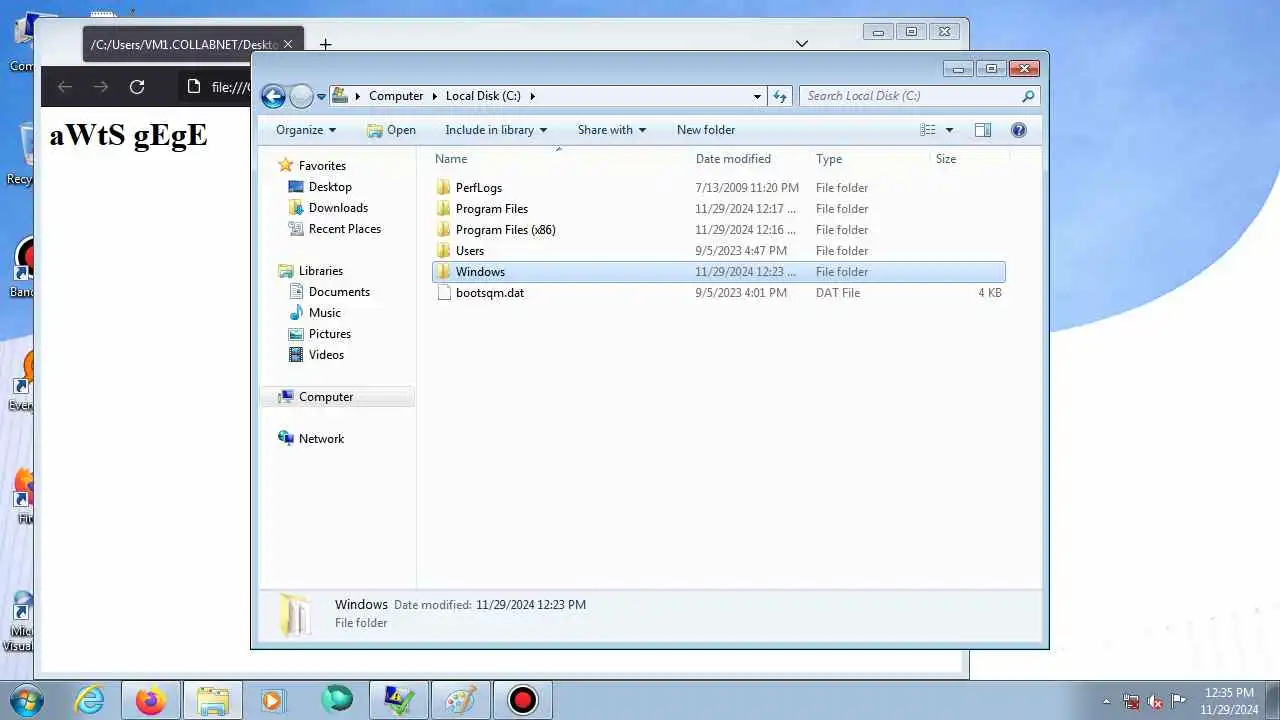Viewport: 1280px width, 720px height.
Task: Click the Explorer Back arrow button
Action: 273,96
